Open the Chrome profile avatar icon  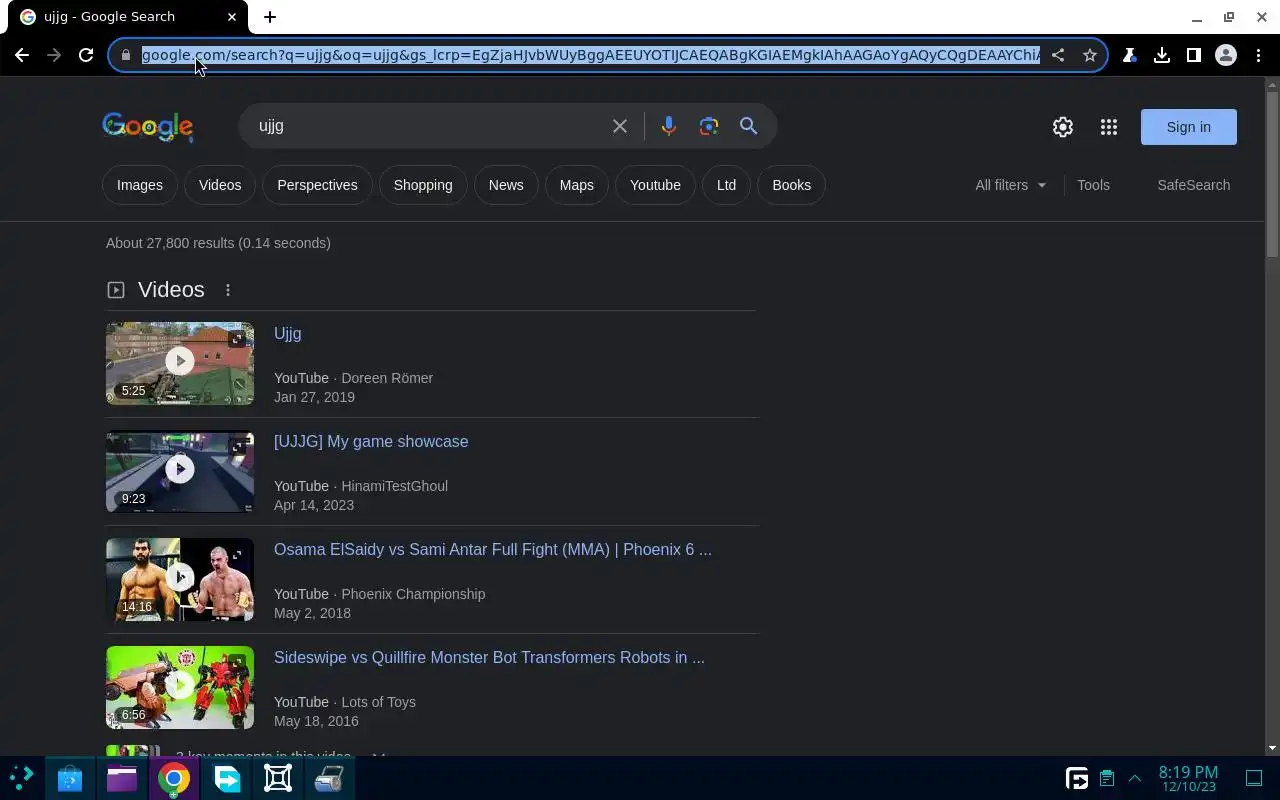pos(1226,55)
